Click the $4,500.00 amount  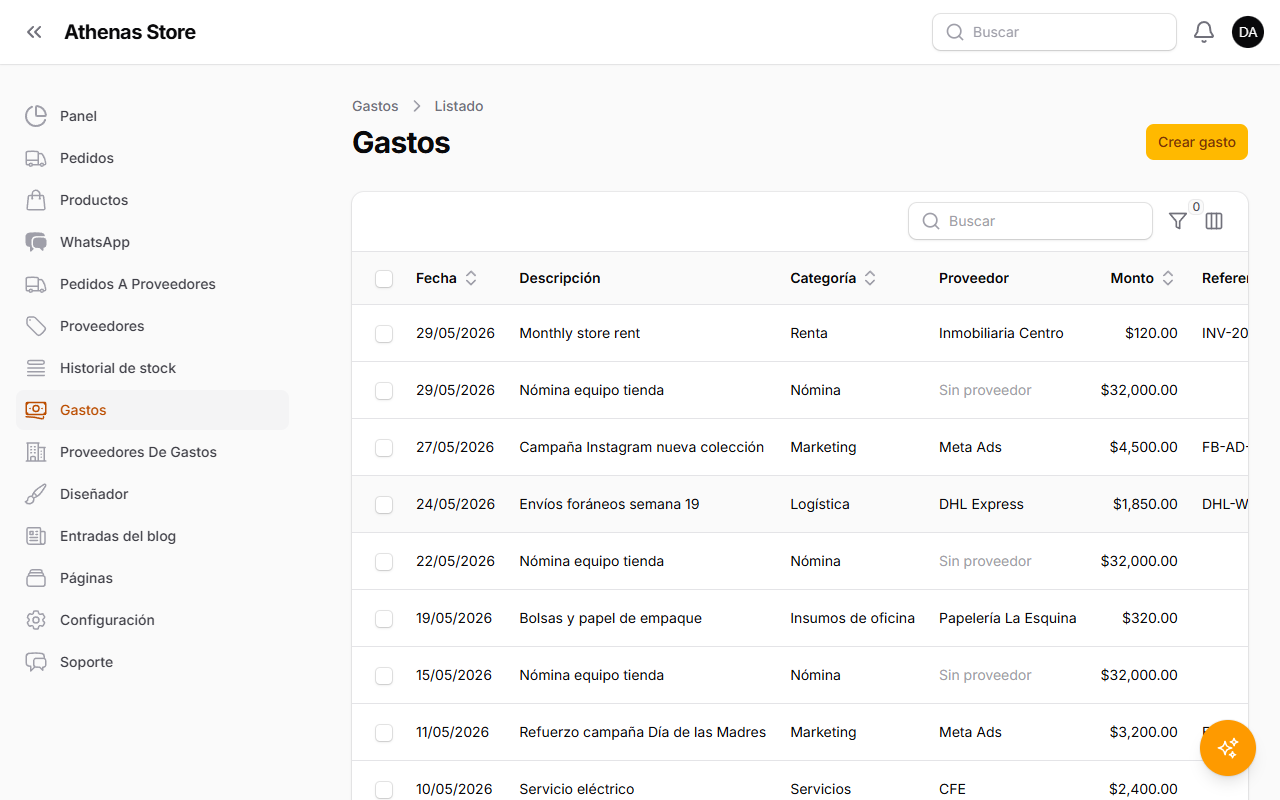tap(1143, 447)
